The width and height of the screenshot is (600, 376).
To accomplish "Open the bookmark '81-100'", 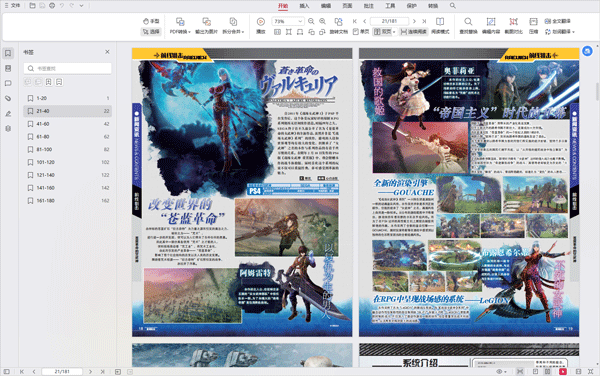I will pos(68,150).
